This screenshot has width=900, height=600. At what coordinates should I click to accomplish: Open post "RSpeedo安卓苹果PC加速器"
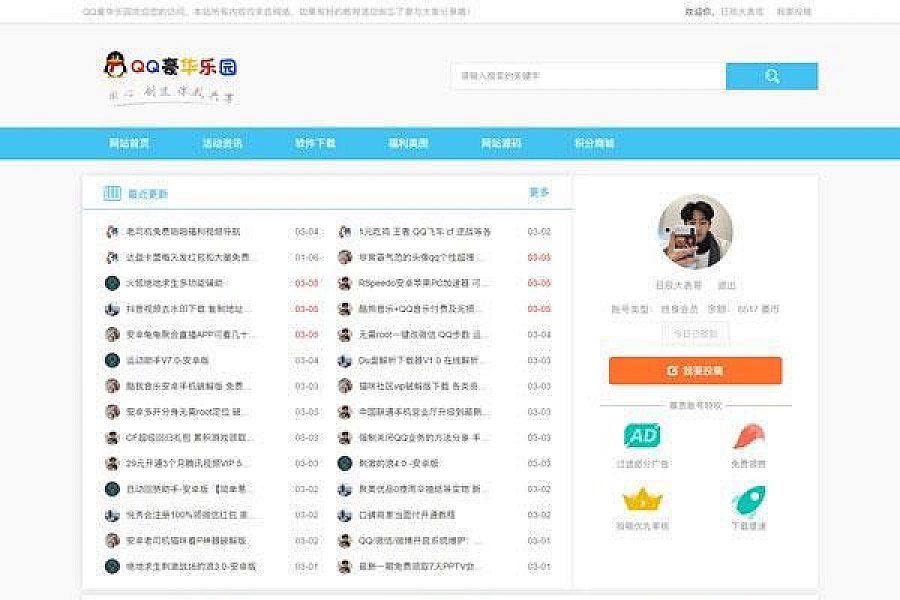(424, 283)
